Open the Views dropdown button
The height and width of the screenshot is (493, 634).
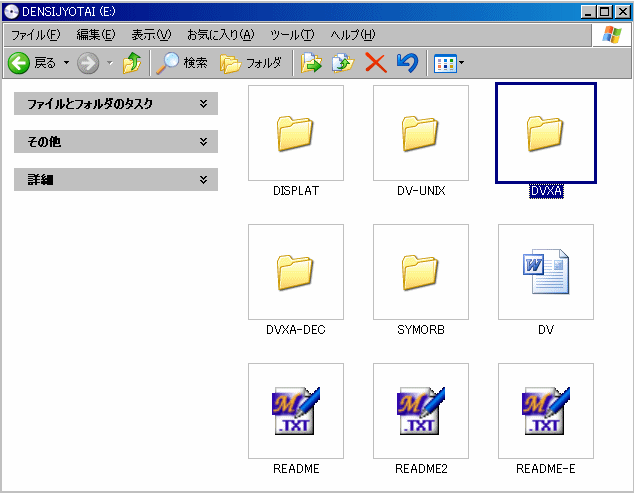[x=448, y=63]
